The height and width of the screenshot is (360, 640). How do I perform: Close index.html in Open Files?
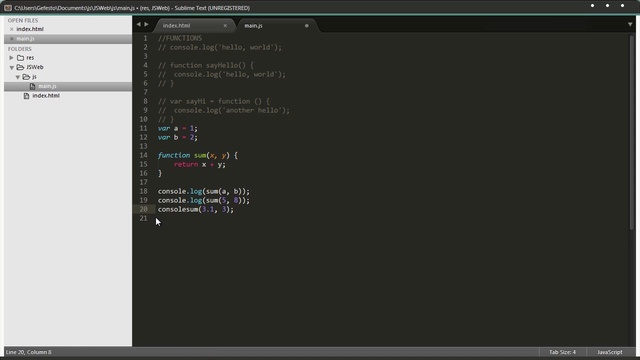[11, 29]
